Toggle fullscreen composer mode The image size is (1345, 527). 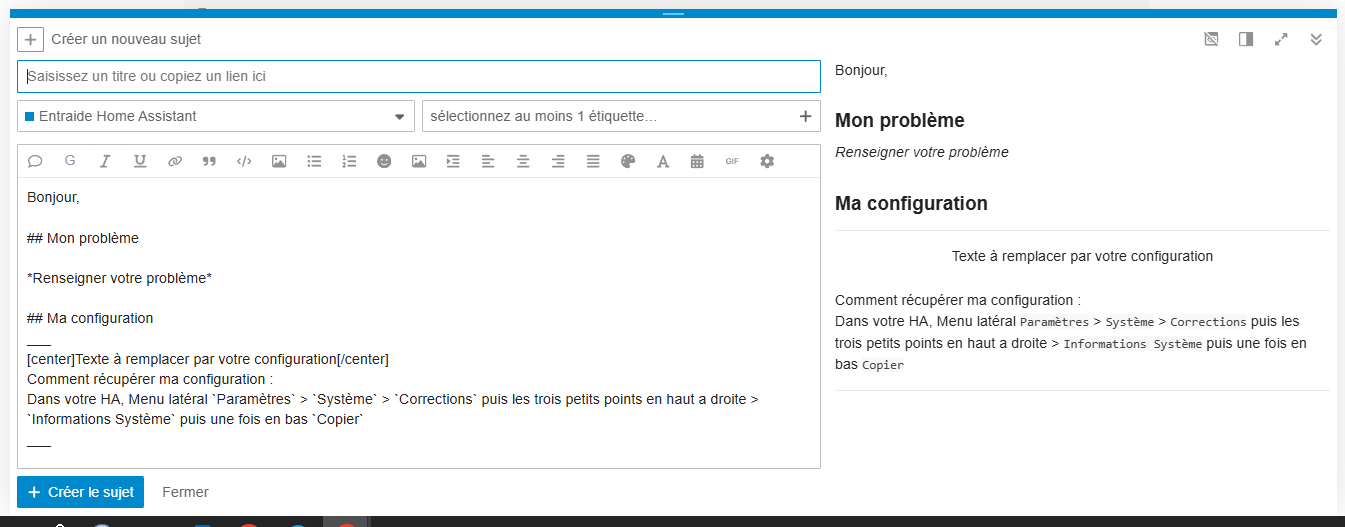(1281, 39)
